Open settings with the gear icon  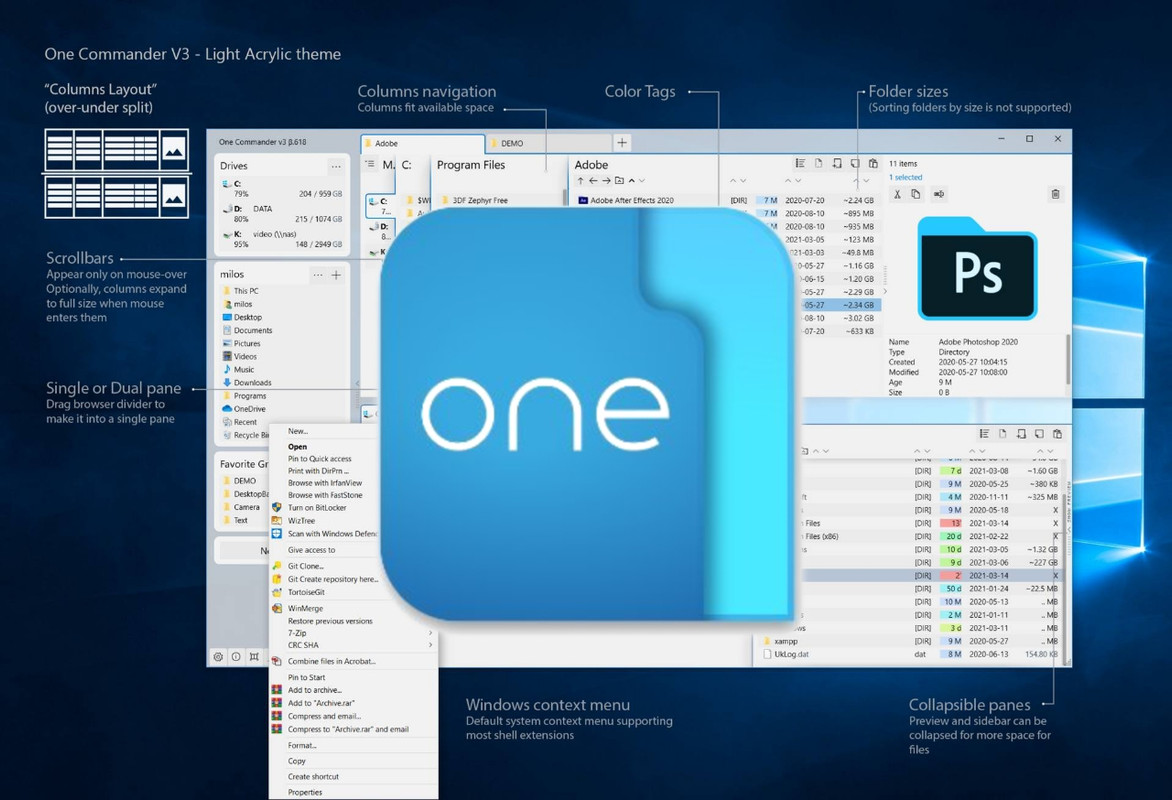point(218,656)
